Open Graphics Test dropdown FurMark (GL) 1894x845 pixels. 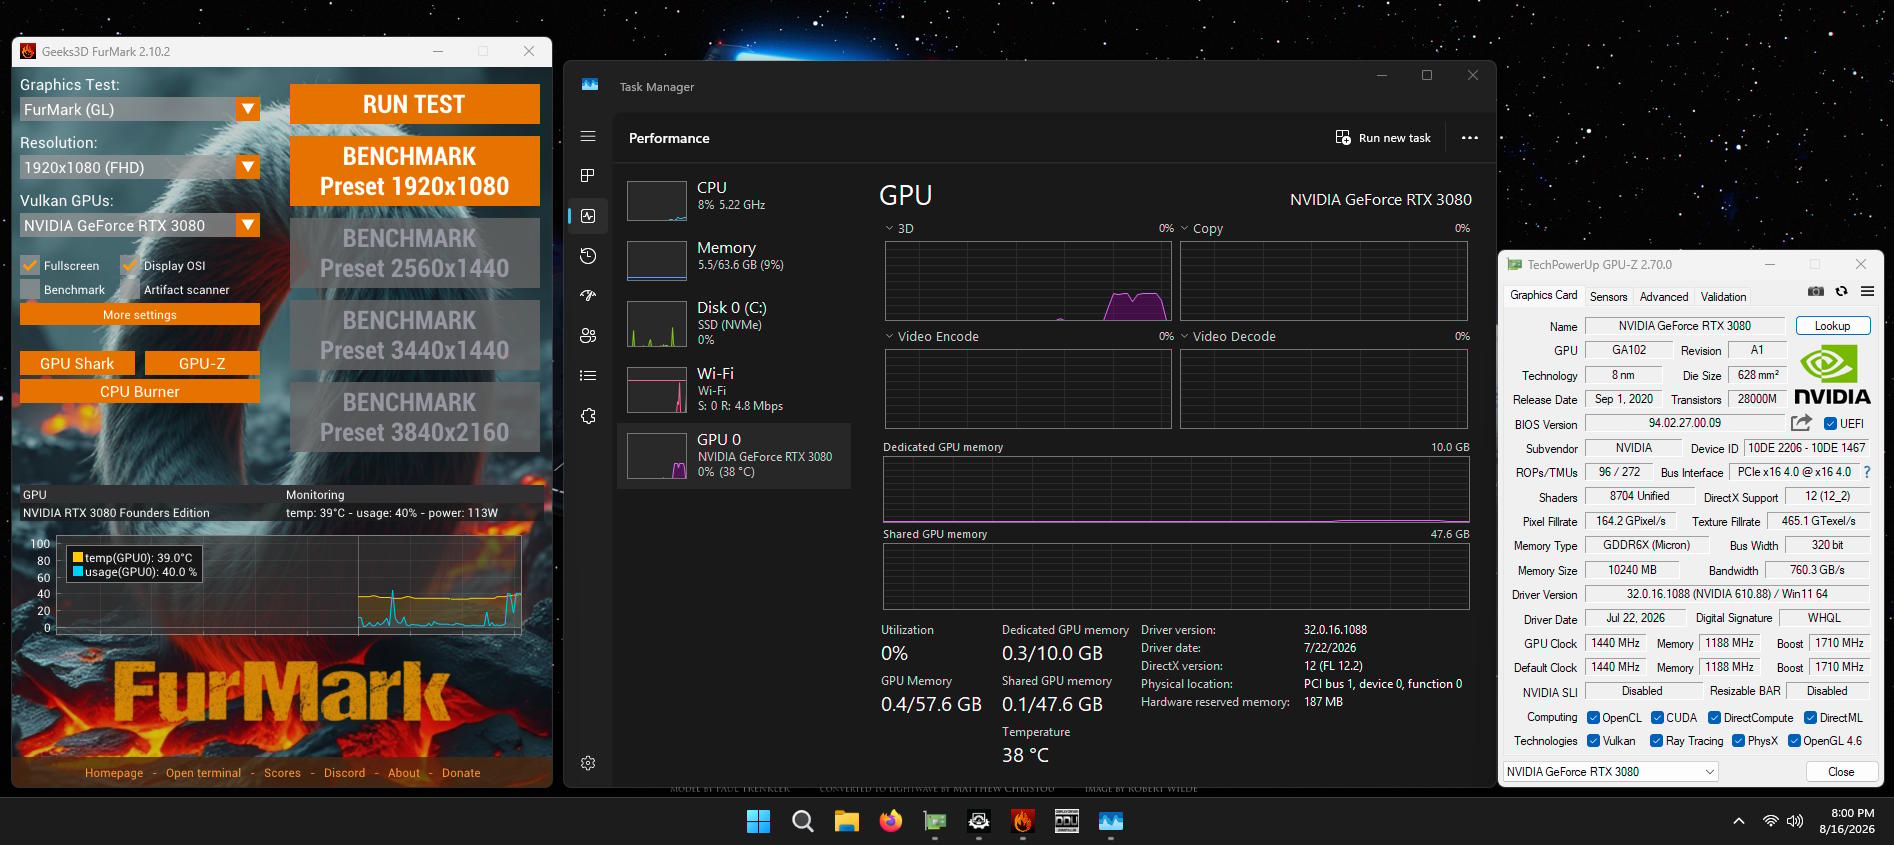139,109
